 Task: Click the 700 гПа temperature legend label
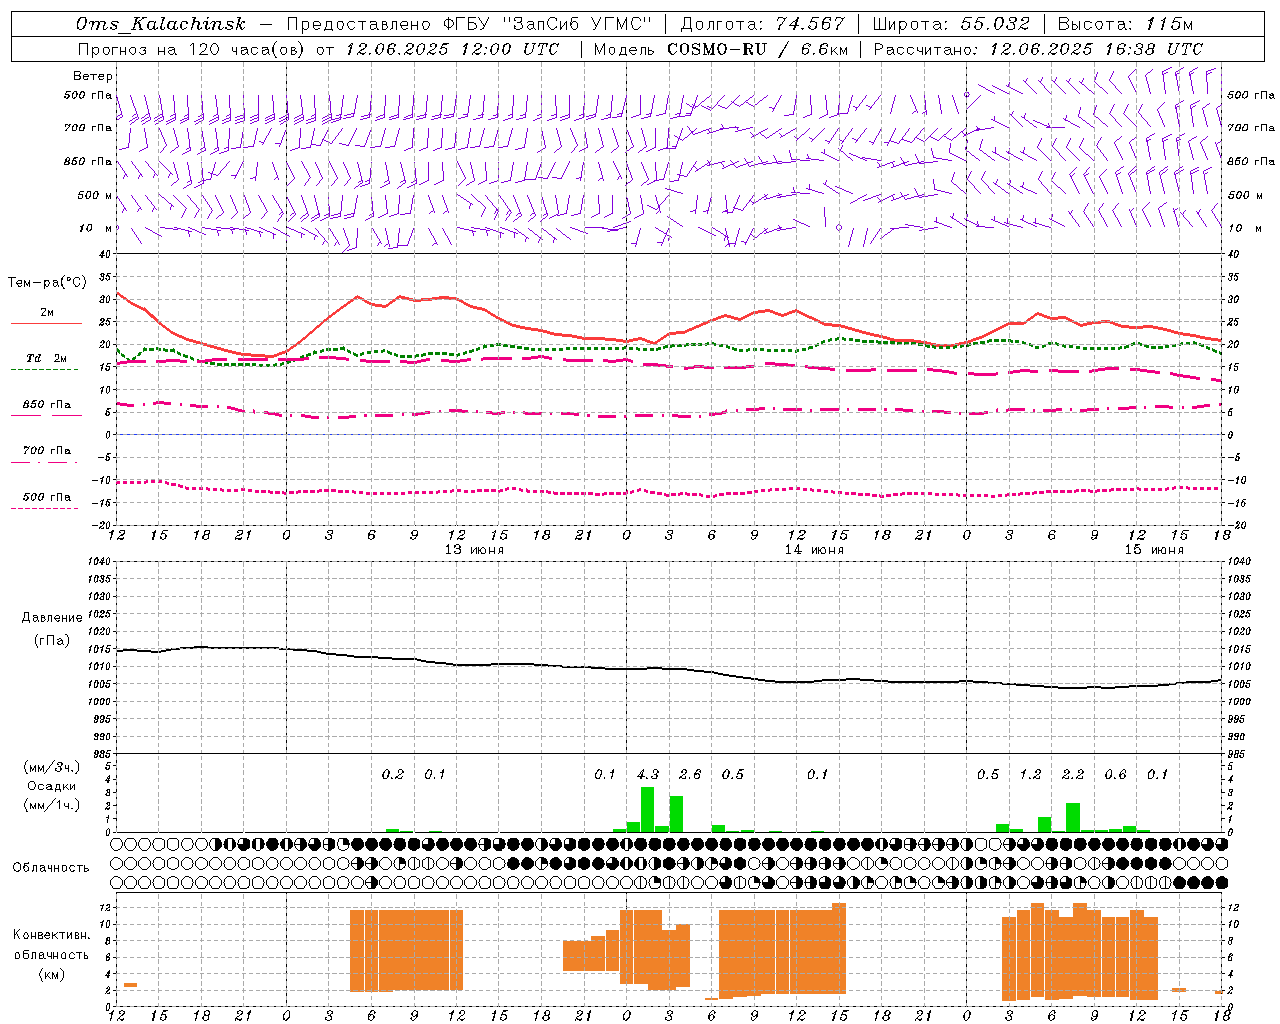pos(47,451)
